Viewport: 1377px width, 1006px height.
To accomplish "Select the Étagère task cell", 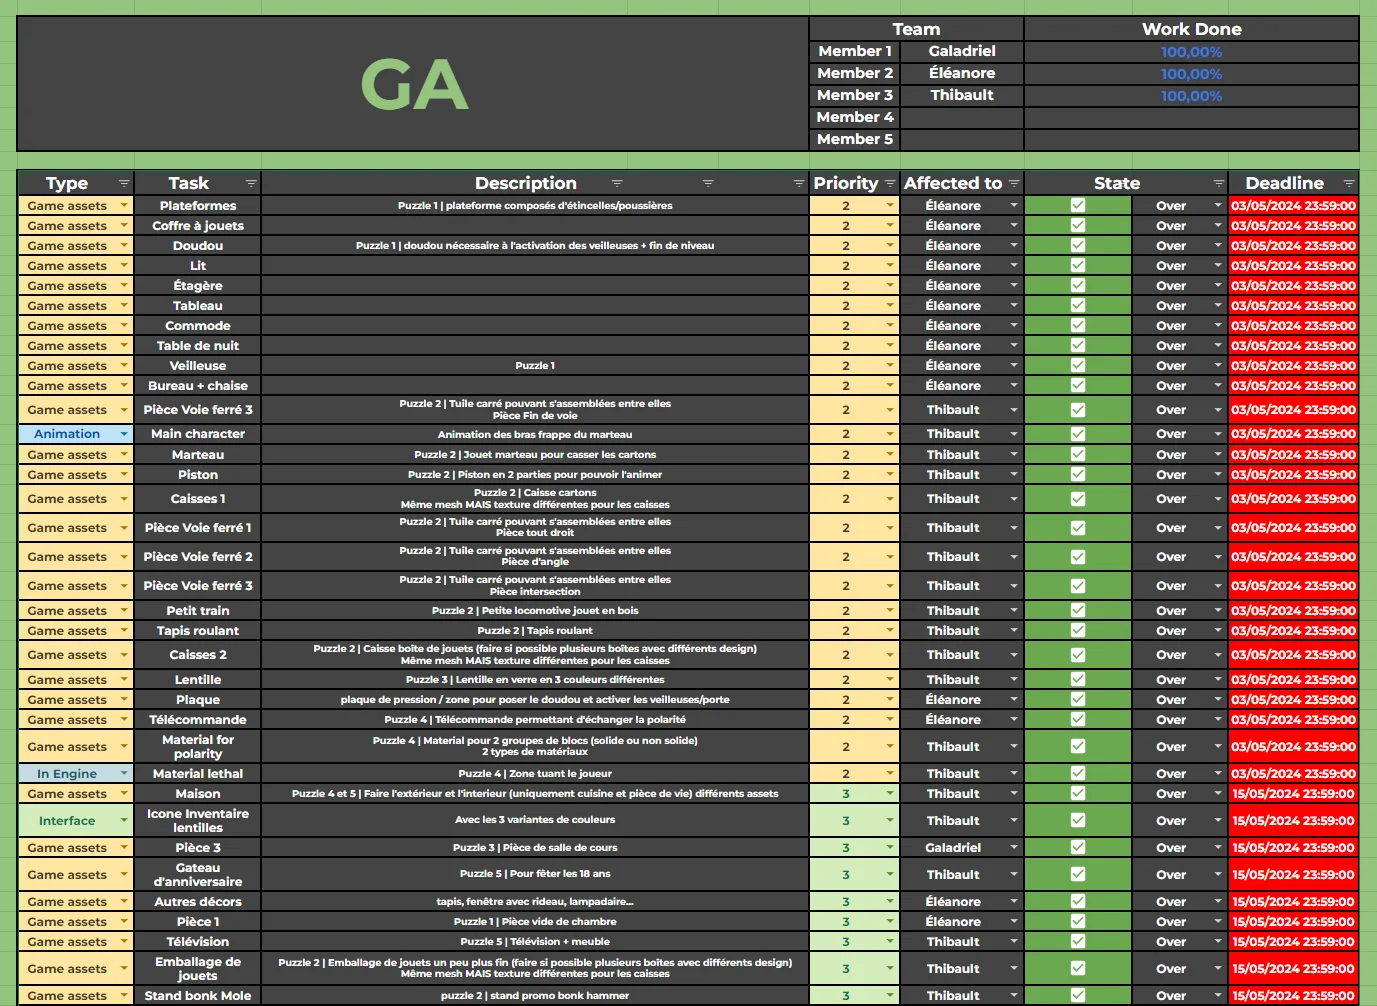I will [198, 286].
